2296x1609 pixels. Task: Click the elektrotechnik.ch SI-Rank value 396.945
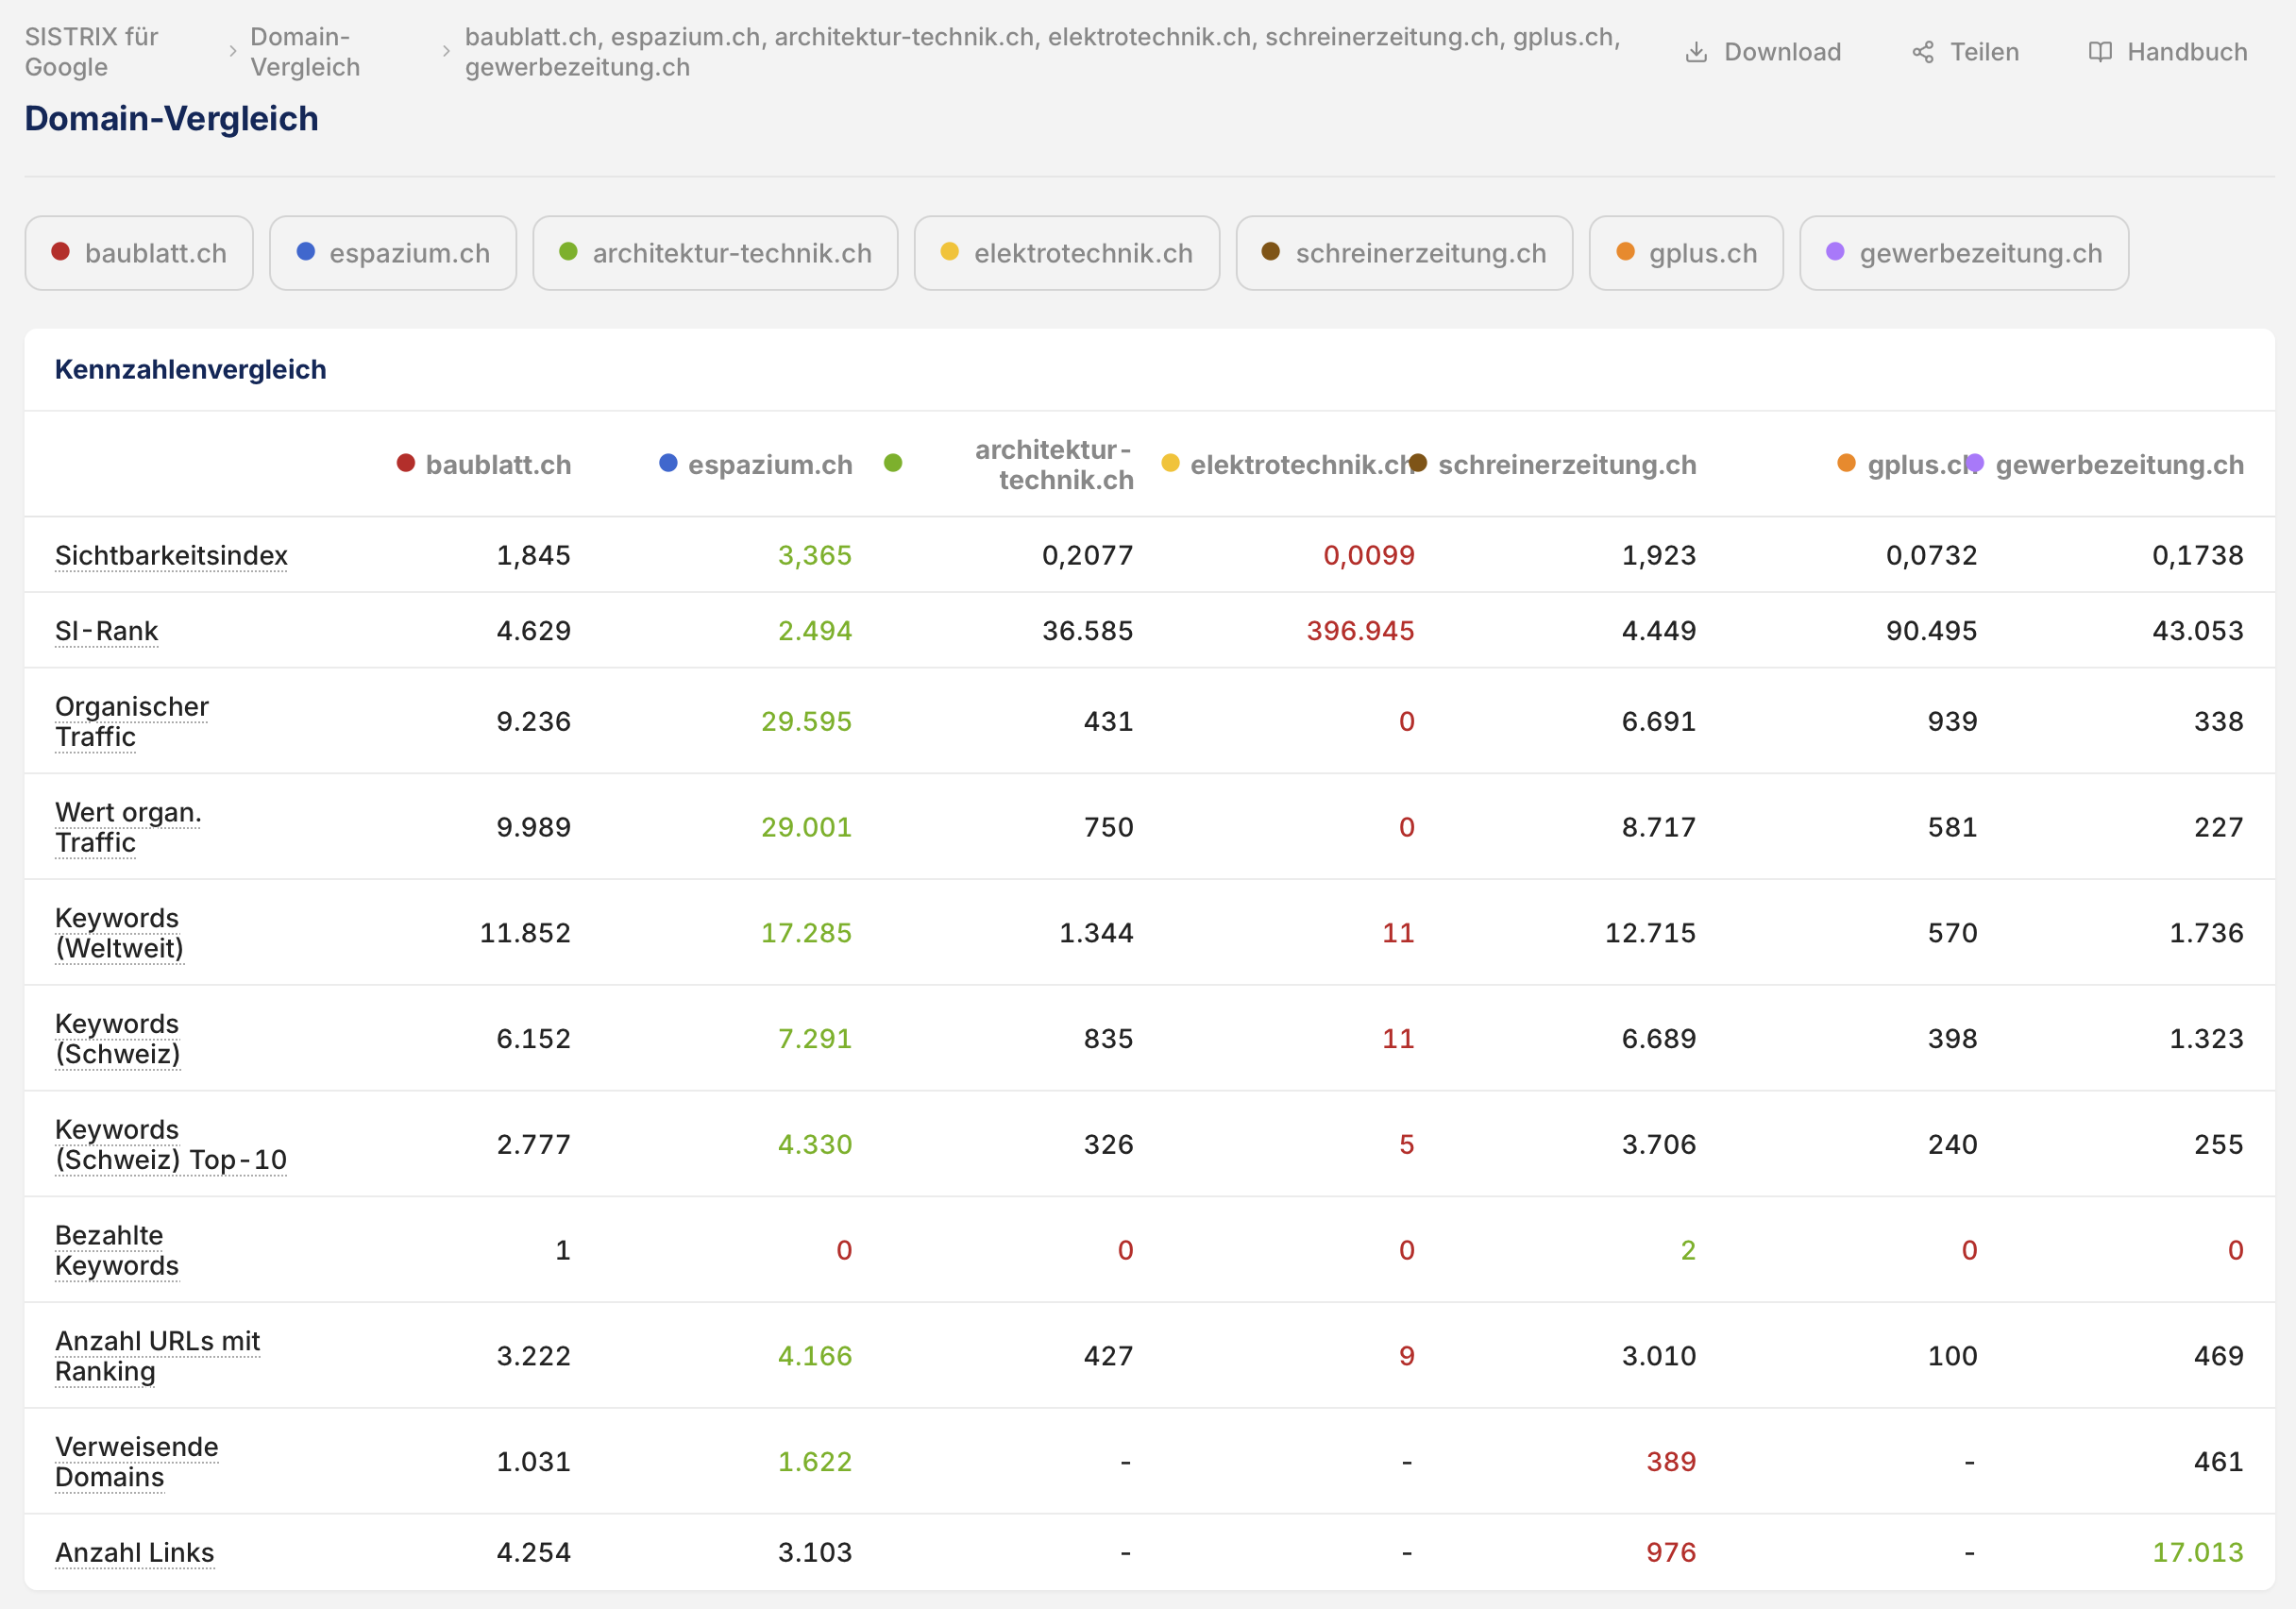click(1360, 631)
